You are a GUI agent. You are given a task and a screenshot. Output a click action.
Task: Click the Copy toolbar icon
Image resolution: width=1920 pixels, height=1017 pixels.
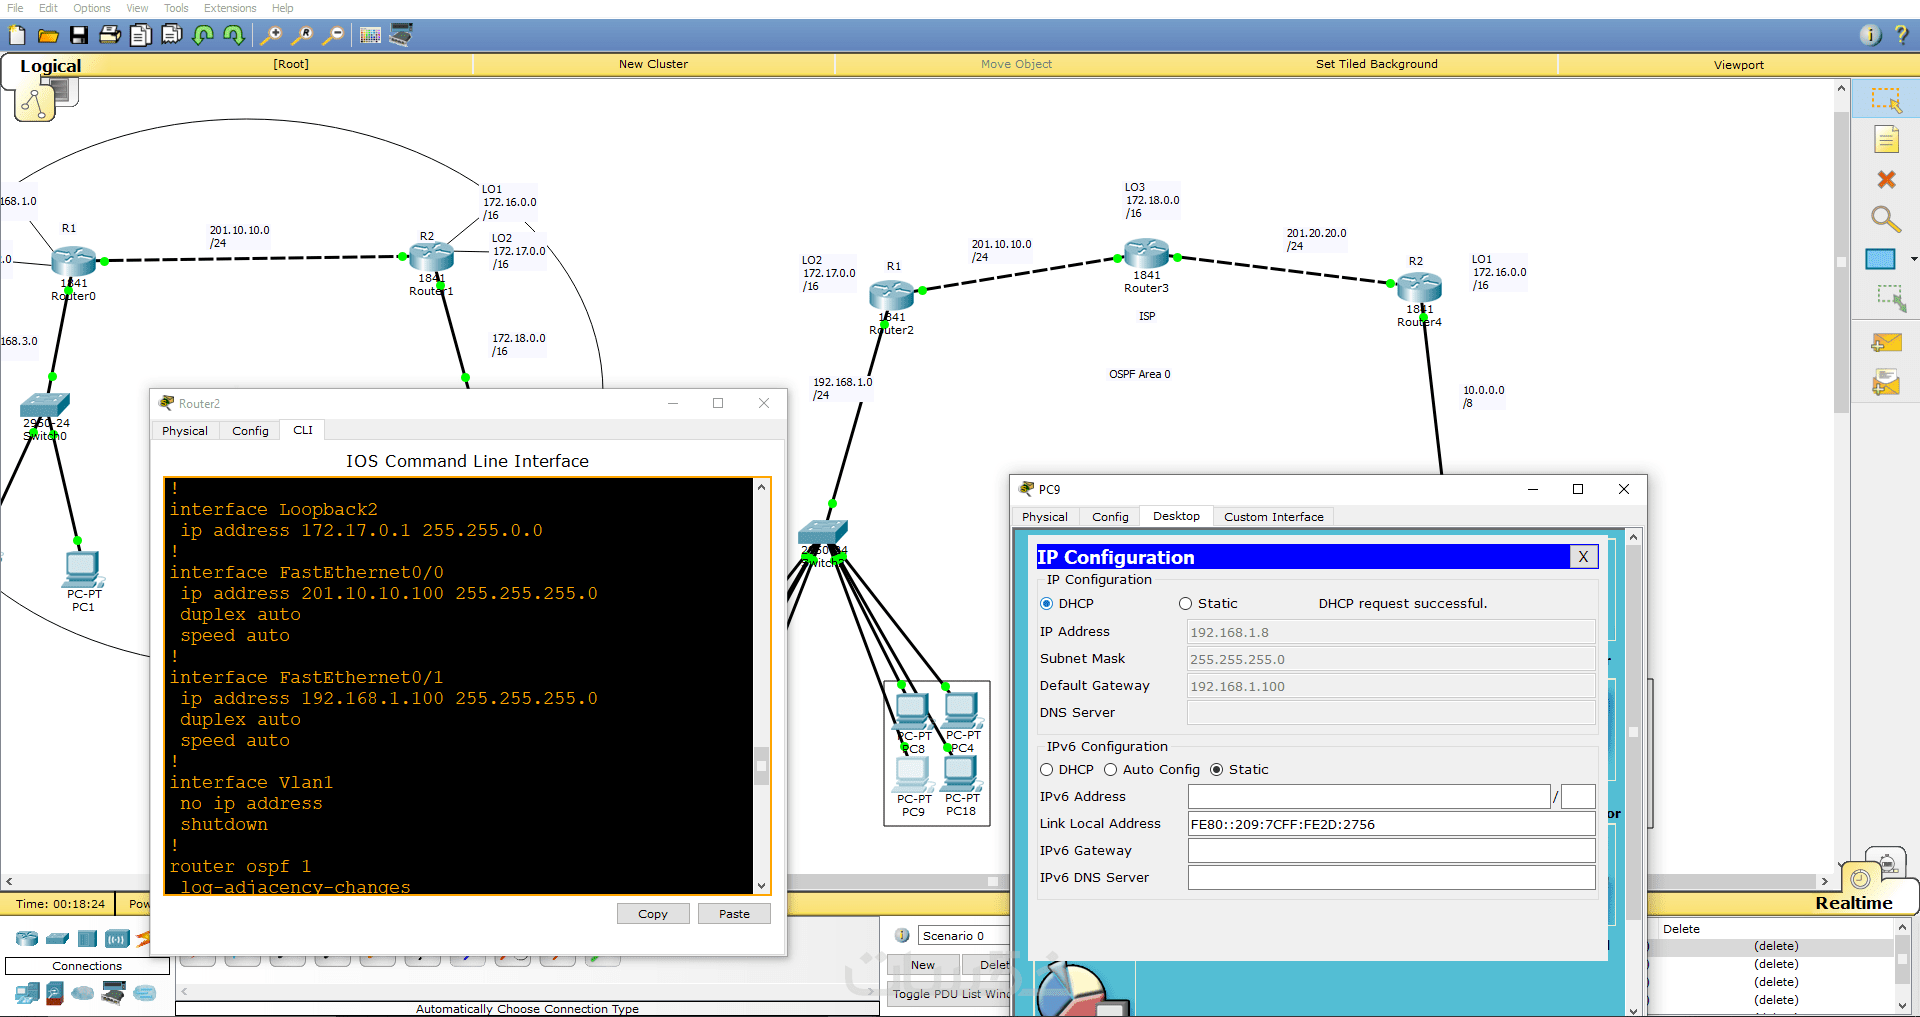(x=141, y=35)
